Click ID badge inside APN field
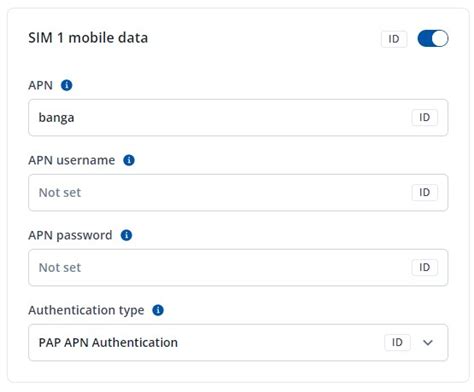 point(425,117)
